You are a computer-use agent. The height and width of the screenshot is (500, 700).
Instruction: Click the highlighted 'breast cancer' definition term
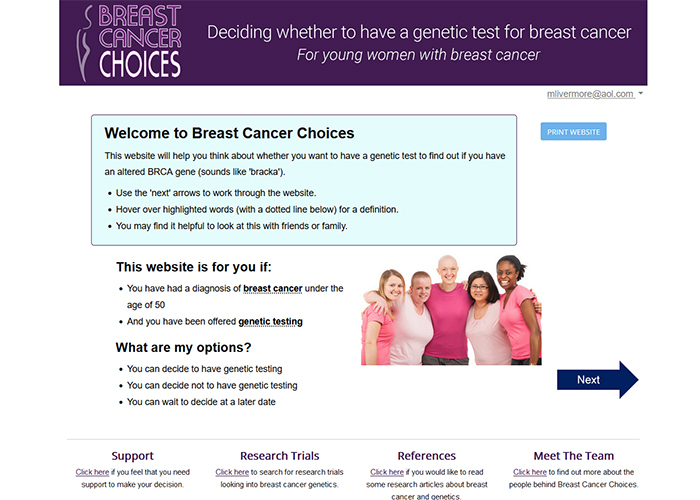273,288
